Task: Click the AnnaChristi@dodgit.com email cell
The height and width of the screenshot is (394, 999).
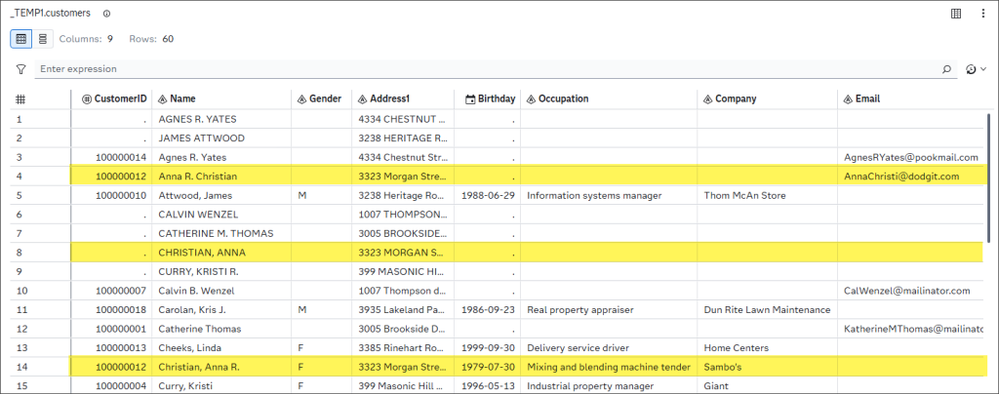Action: coord(910,176)
